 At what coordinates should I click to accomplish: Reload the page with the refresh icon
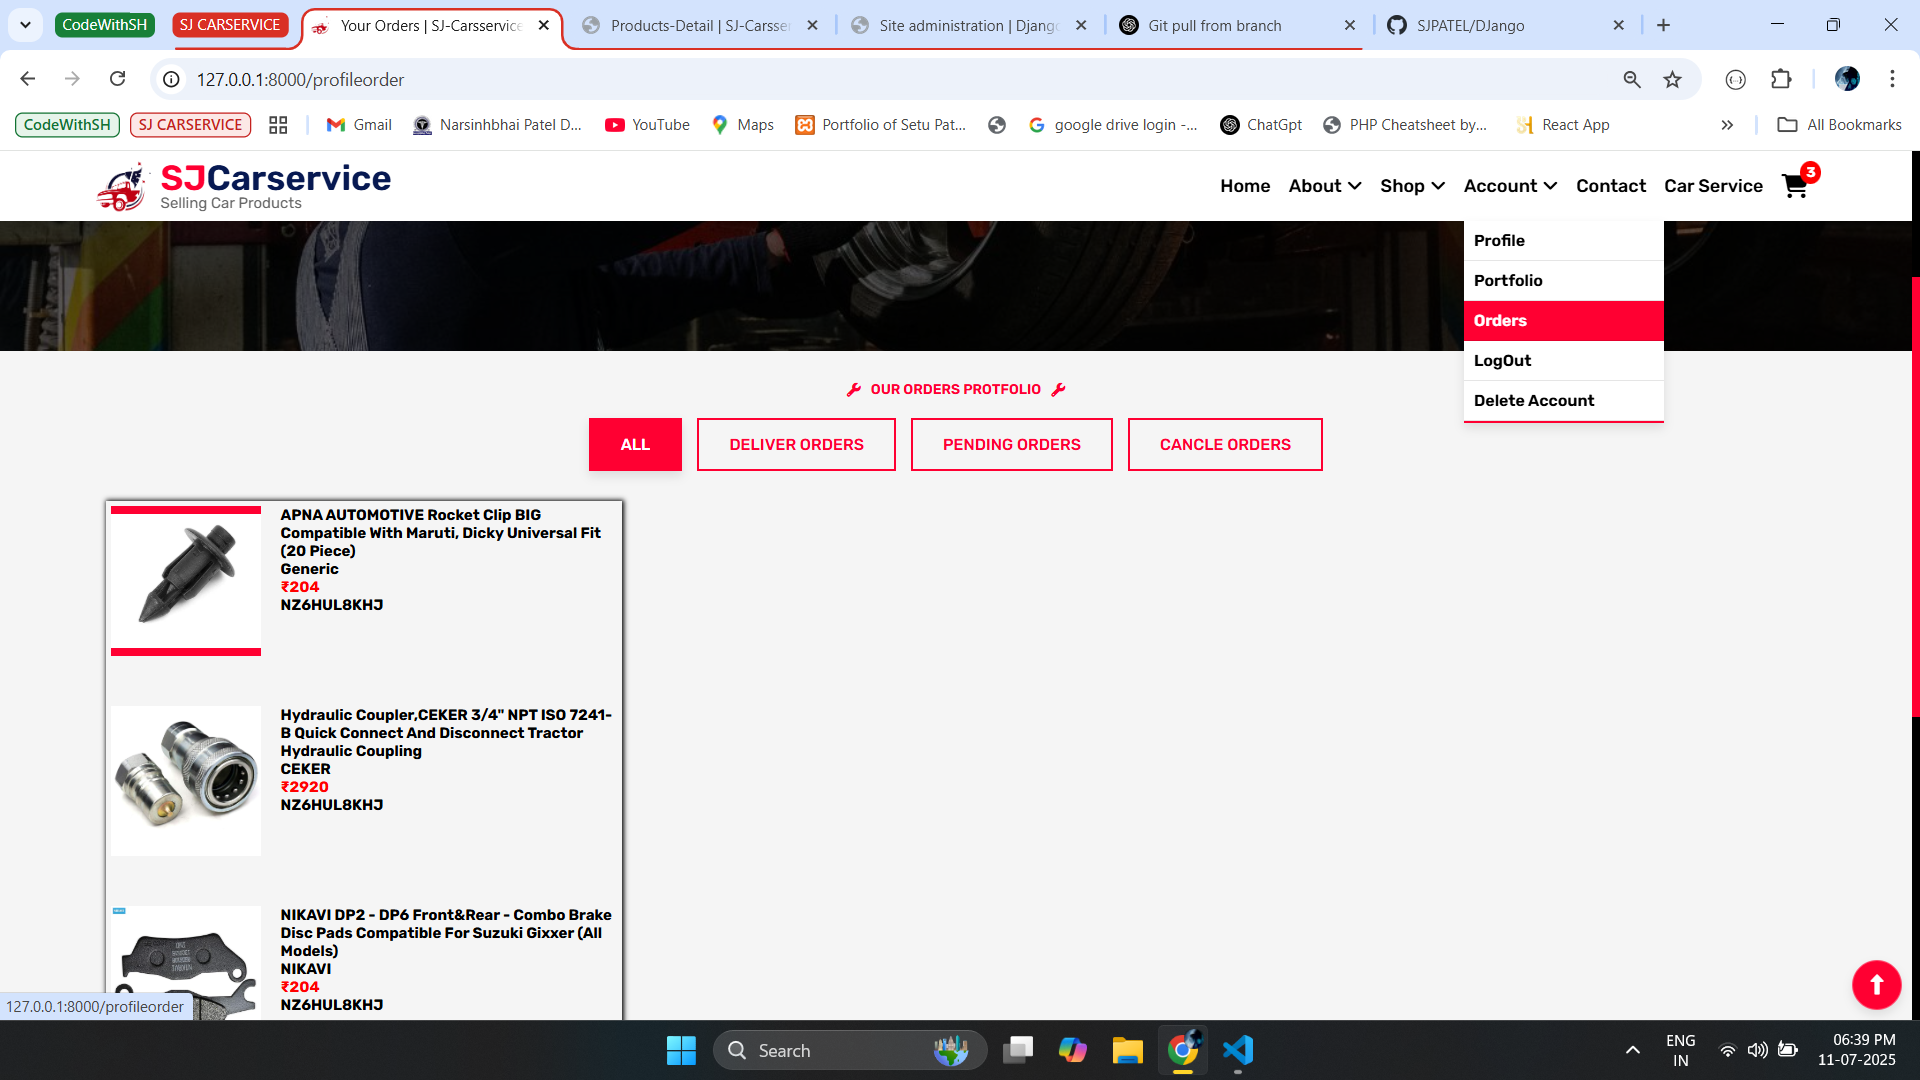point(118,79)
